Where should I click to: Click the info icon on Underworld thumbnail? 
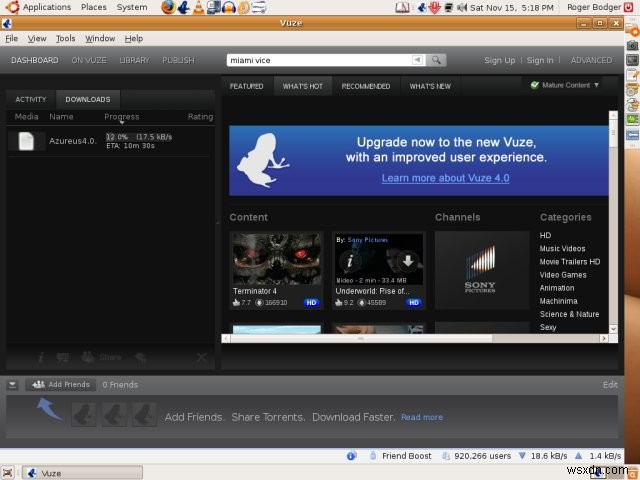350,262
